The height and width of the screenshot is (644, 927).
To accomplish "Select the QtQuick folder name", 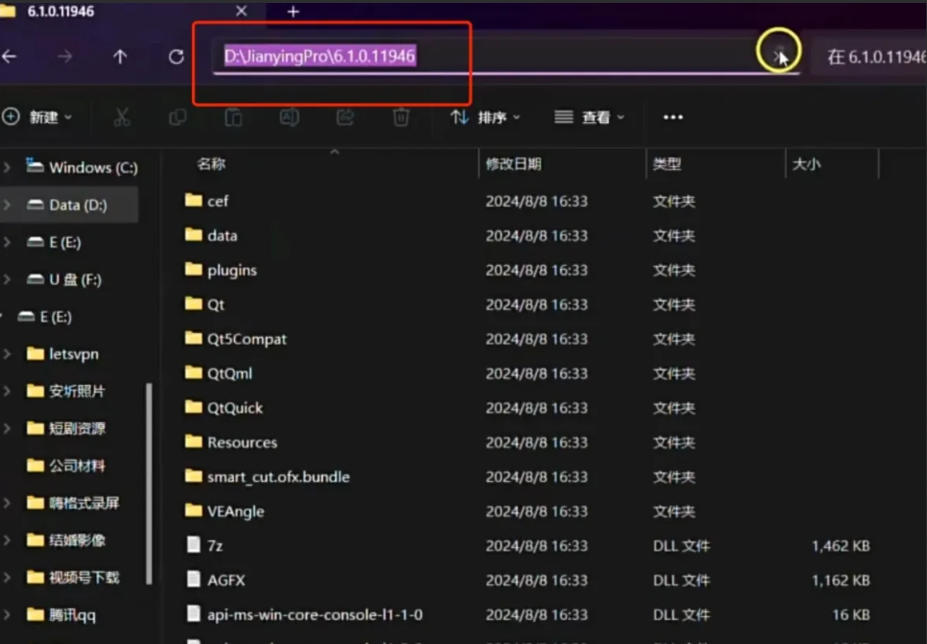I will [x=235, y=407].
